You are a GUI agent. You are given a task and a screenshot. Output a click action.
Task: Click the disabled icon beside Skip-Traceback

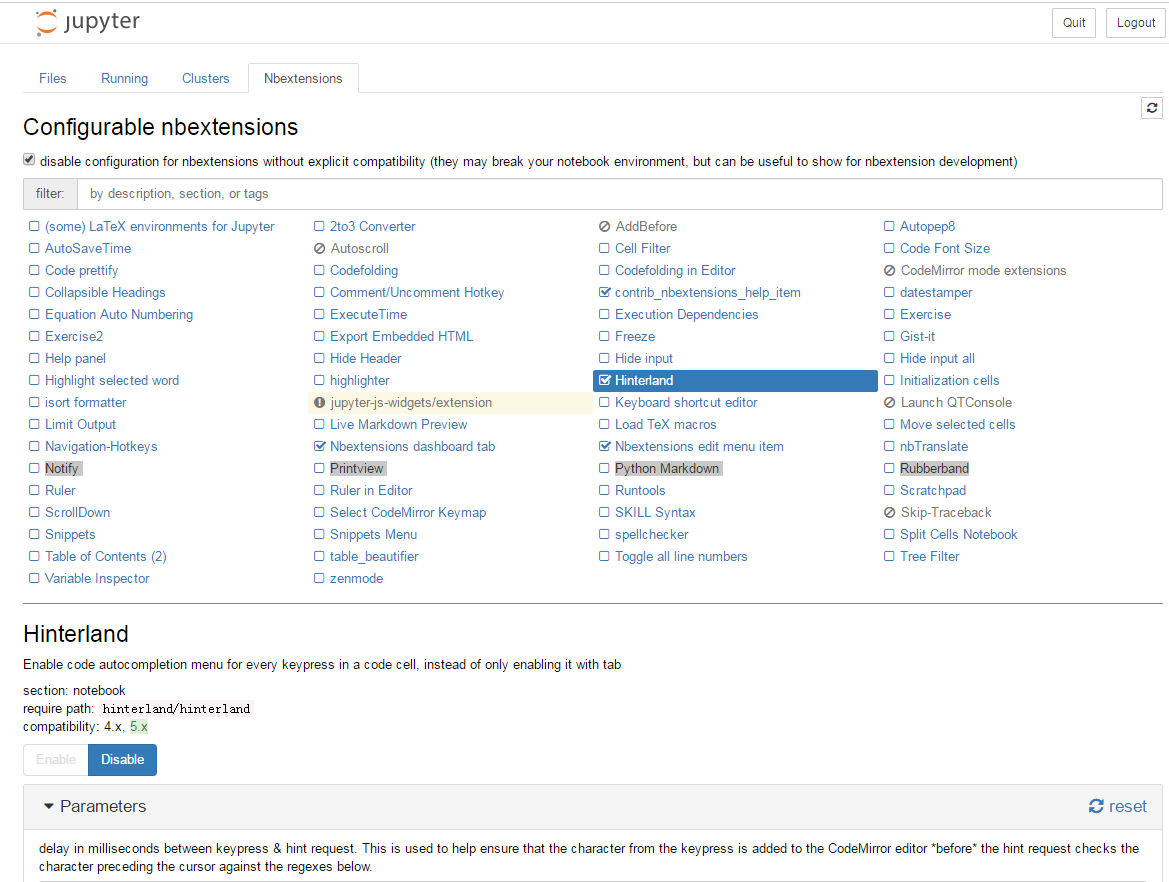click(x=889, y=513)
